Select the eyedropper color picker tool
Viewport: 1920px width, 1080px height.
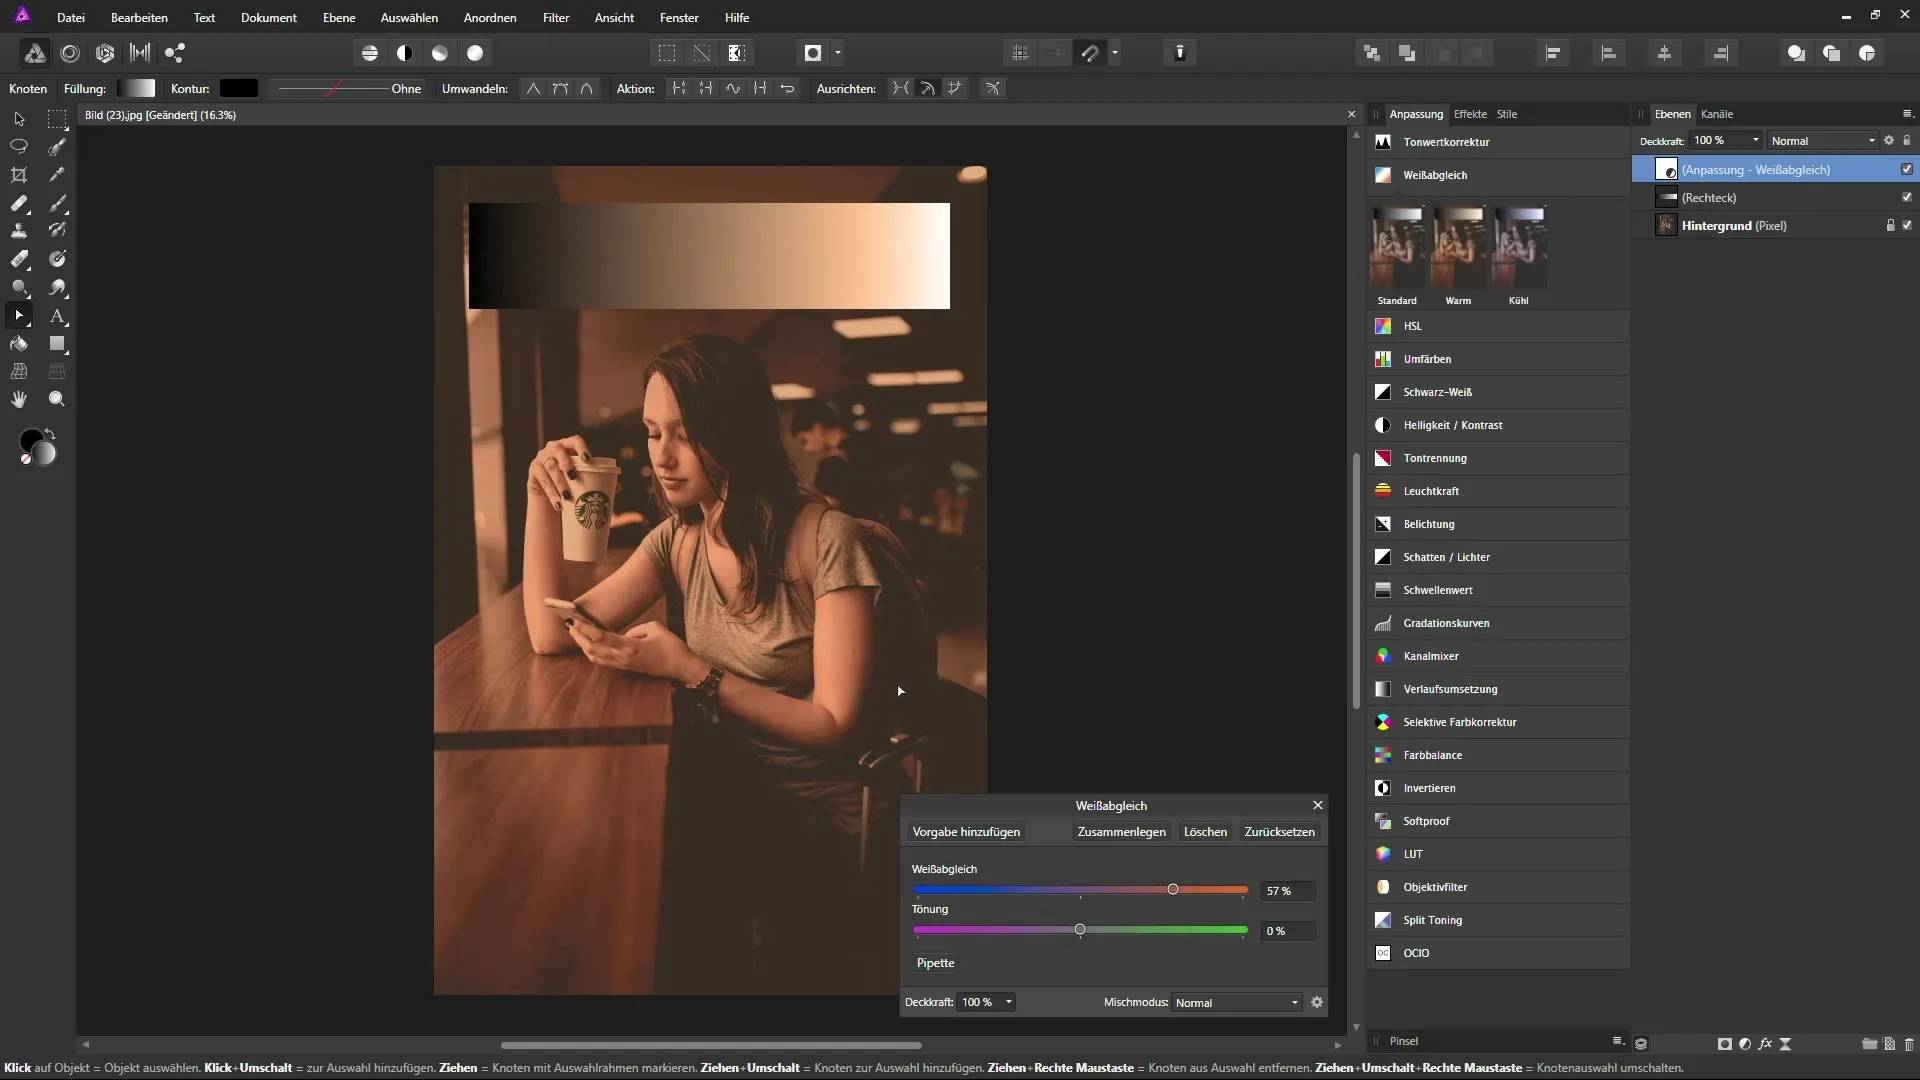pyautogui.click(x=57, y=175)
